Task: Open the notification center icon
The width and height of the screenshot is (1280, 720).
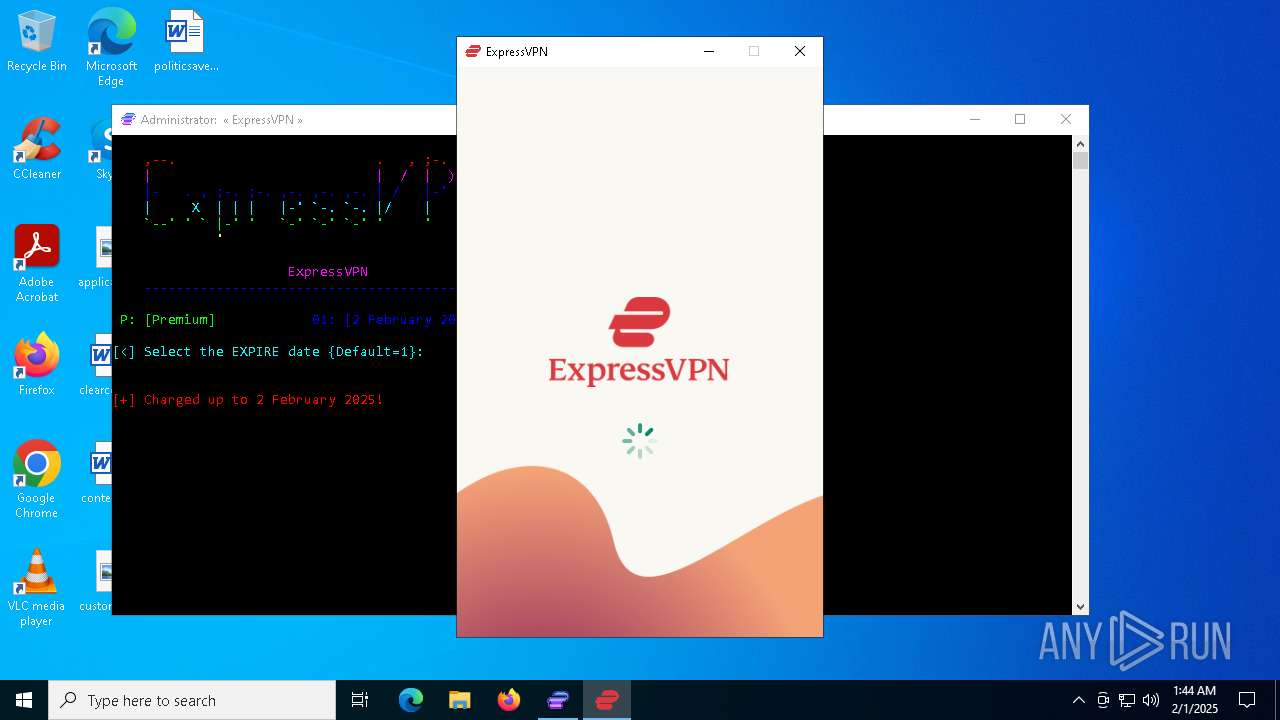Action: click(x=1247, y=700)
